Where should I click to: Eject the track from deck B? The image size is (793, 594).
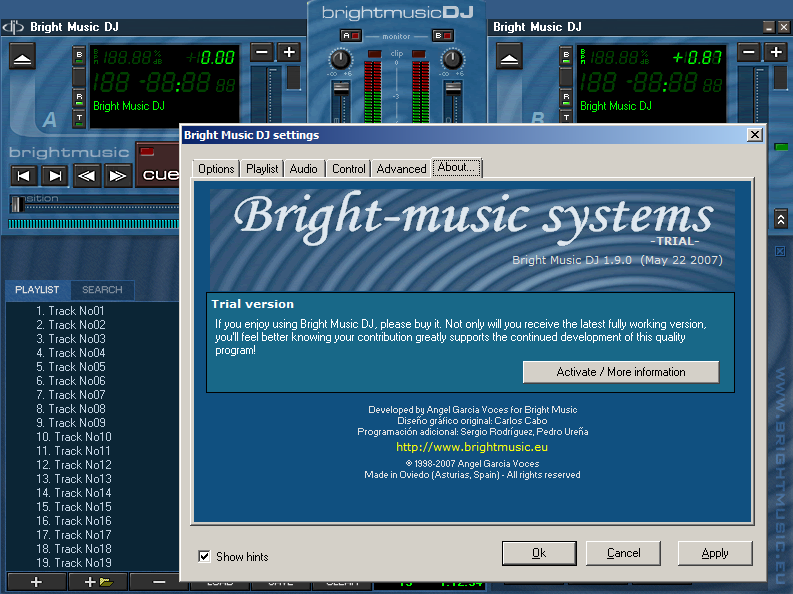pyautogui.click(x=509, y=57)
